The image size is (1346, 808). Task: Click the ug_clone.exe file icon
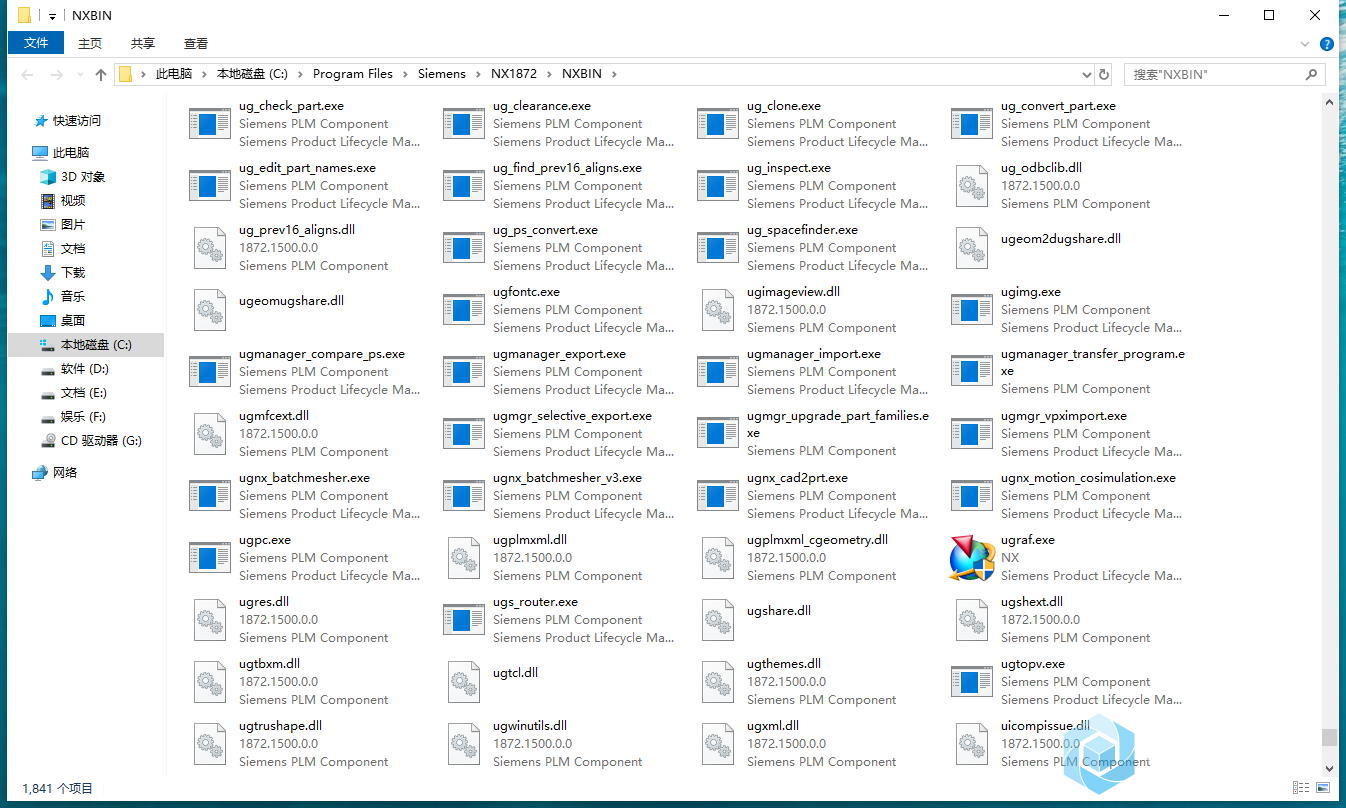pyautogui.click(x=718, y=124)
